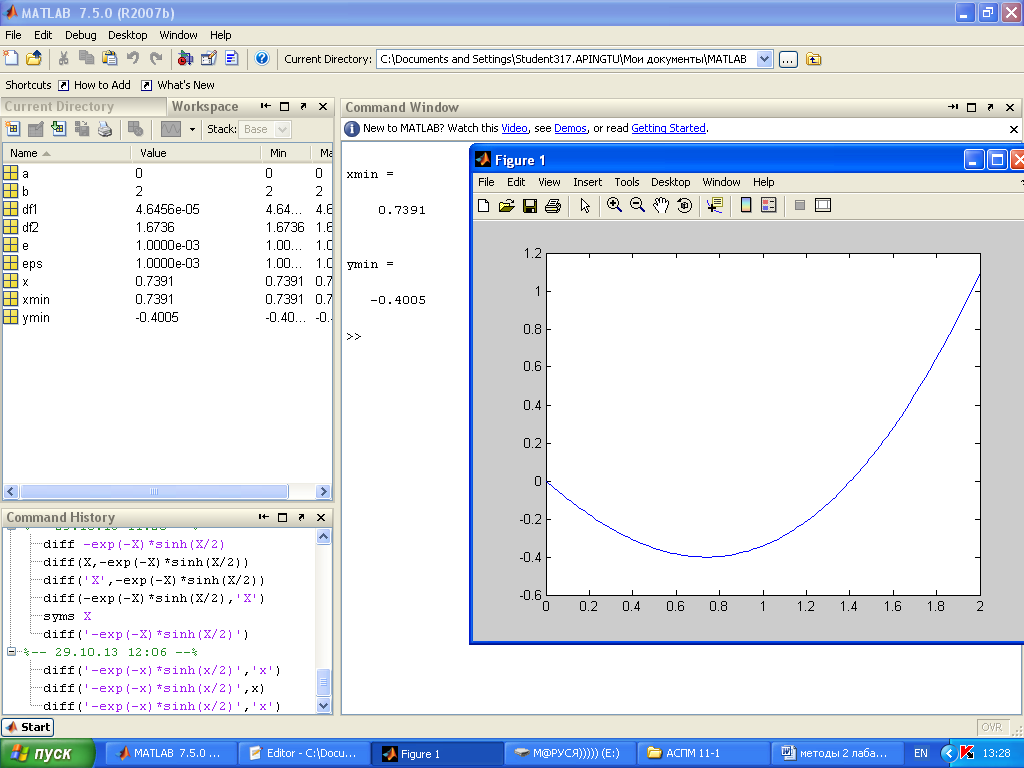Viewport: 1024px width, 768px height.
Task: Click Workspace horizontal scrollbar thumb
Action: 154,491
